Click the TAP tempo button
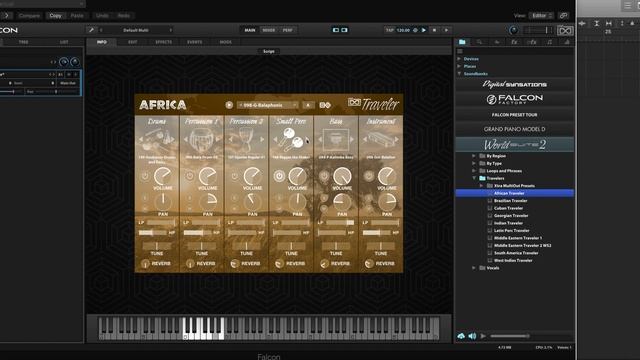This screenshot has height=360, width=640. coord(390,30)
